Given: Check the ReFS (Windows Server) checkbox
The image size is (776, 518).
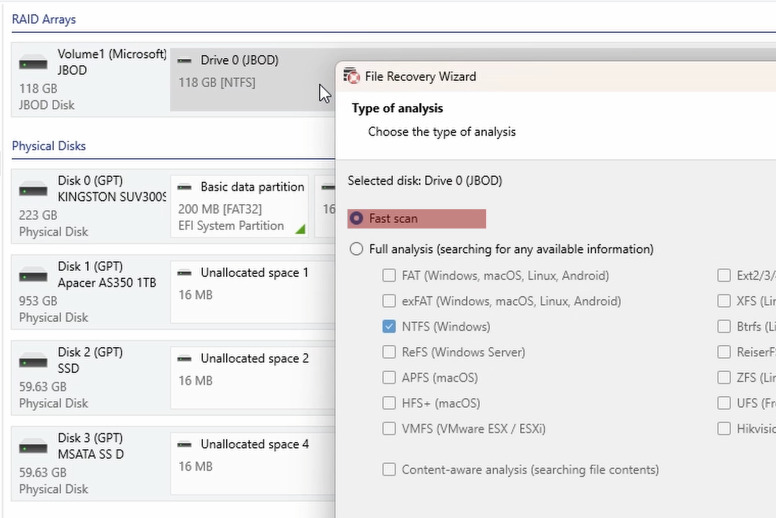Looking at the screenshot, I should pyautogui.click(x=389, y=352).
